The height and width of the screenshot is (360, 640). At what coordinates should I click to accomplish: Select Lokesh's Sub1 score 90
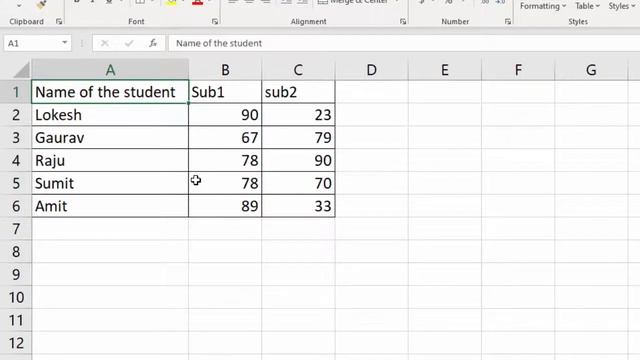coord(225,115)
